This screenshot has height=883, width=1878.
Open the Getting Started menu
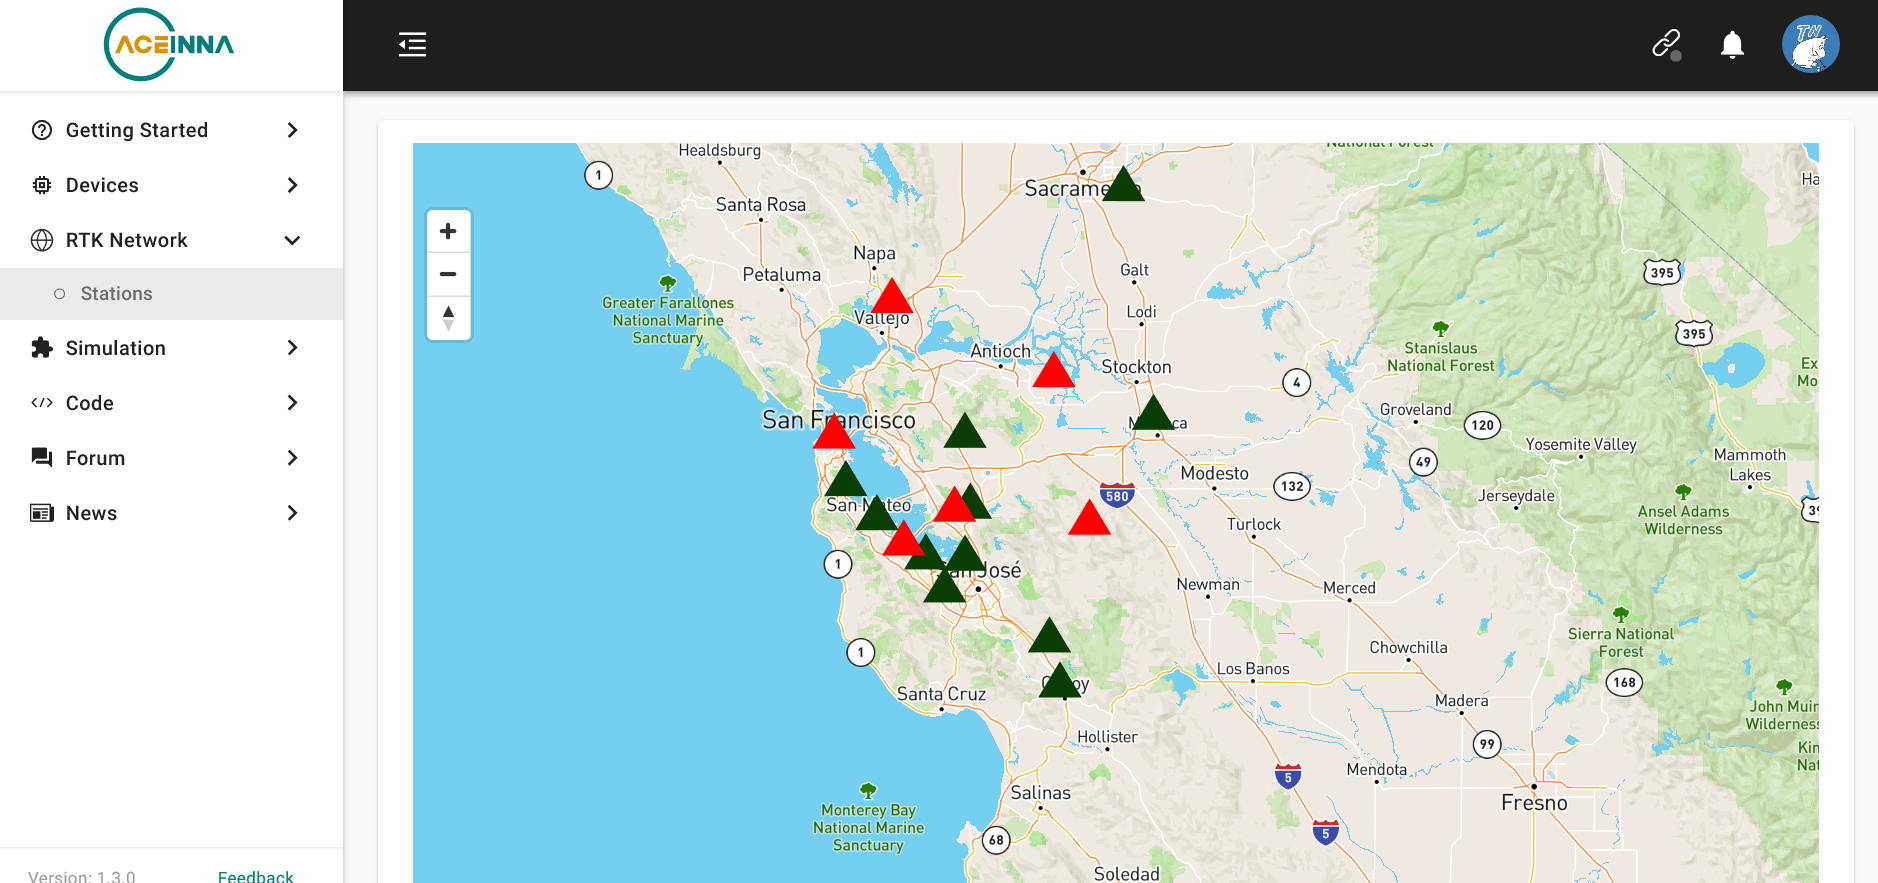(x=171, y=130)
